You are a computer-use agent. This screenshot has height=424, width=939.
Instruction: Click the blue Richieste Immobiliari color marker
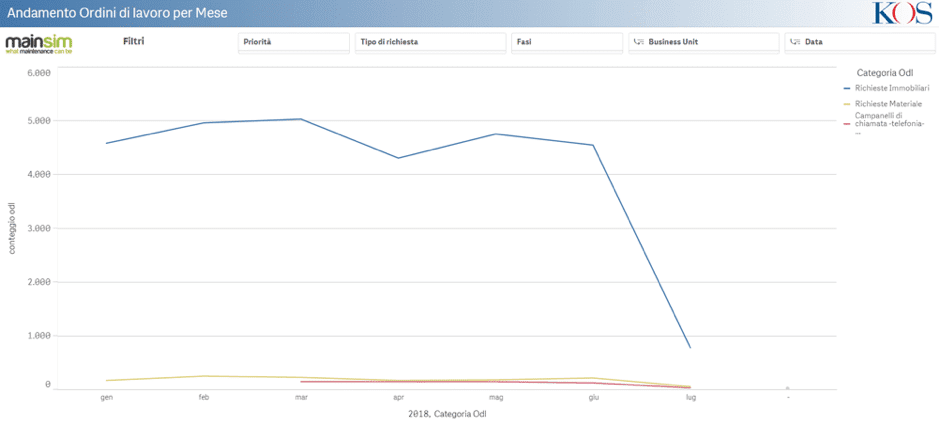pos(847,89)
